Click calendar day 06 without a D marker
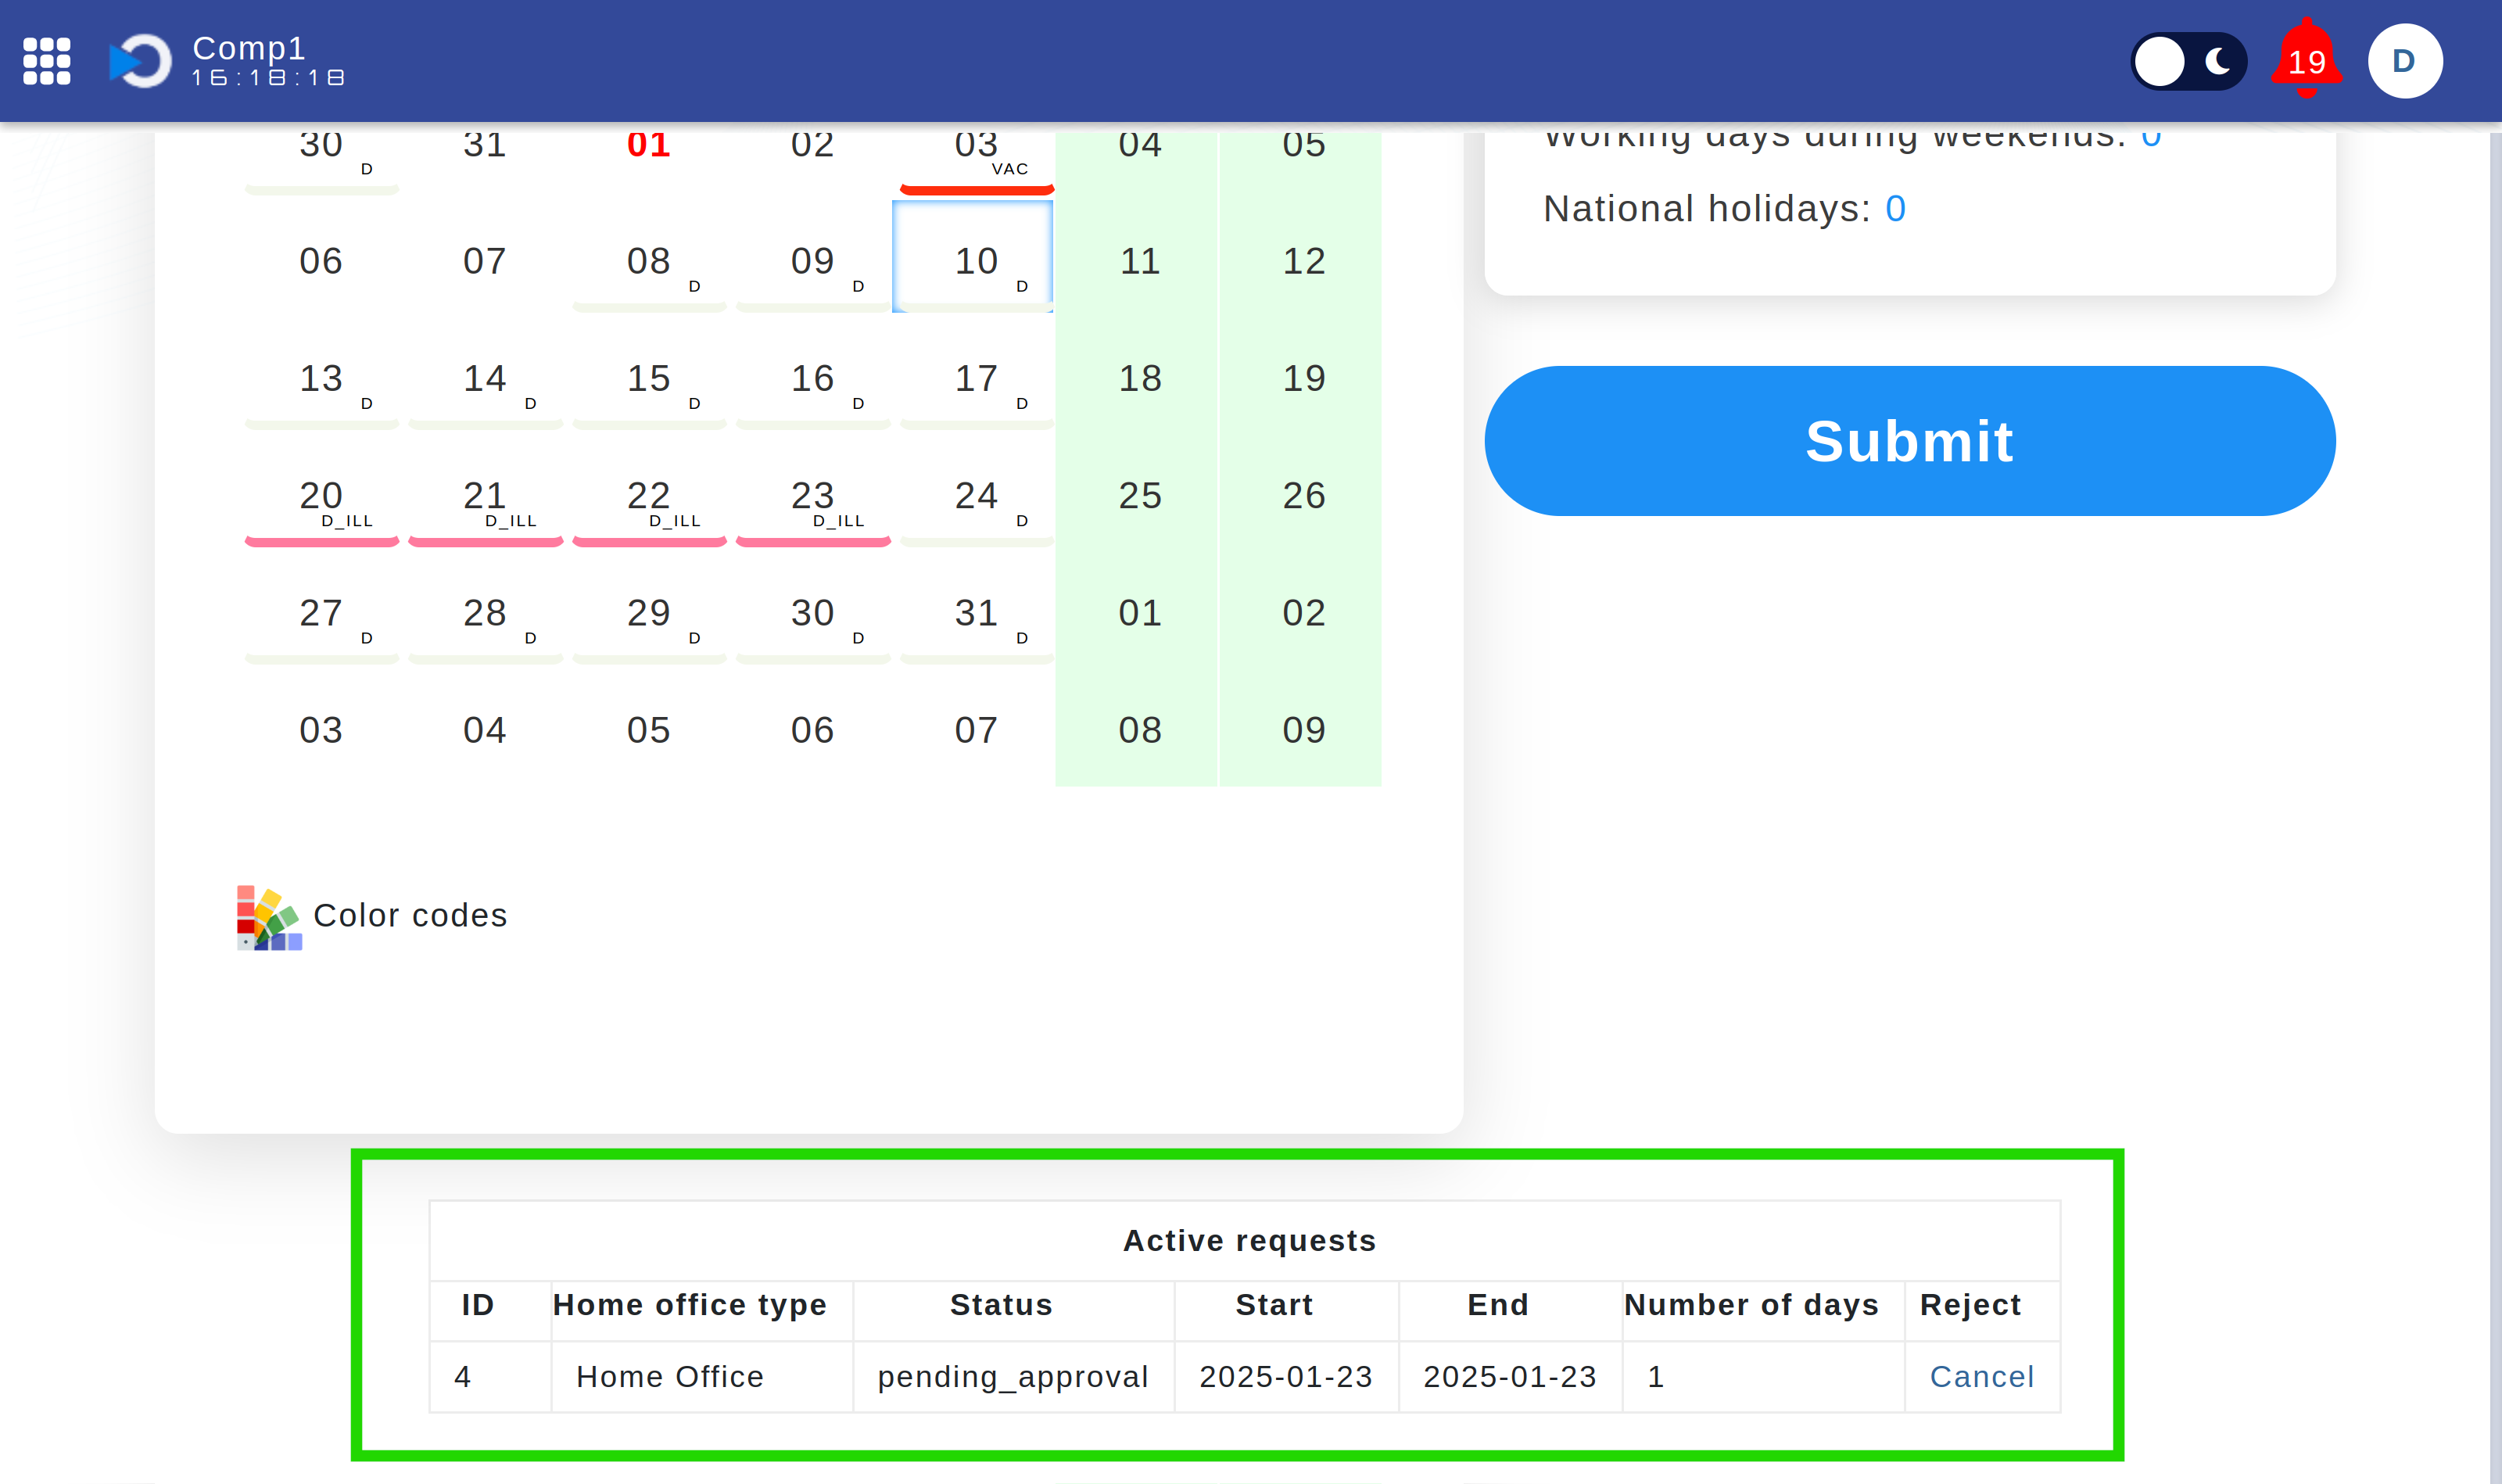Viewport: 2502px width, 1484px height. point(321,261)
